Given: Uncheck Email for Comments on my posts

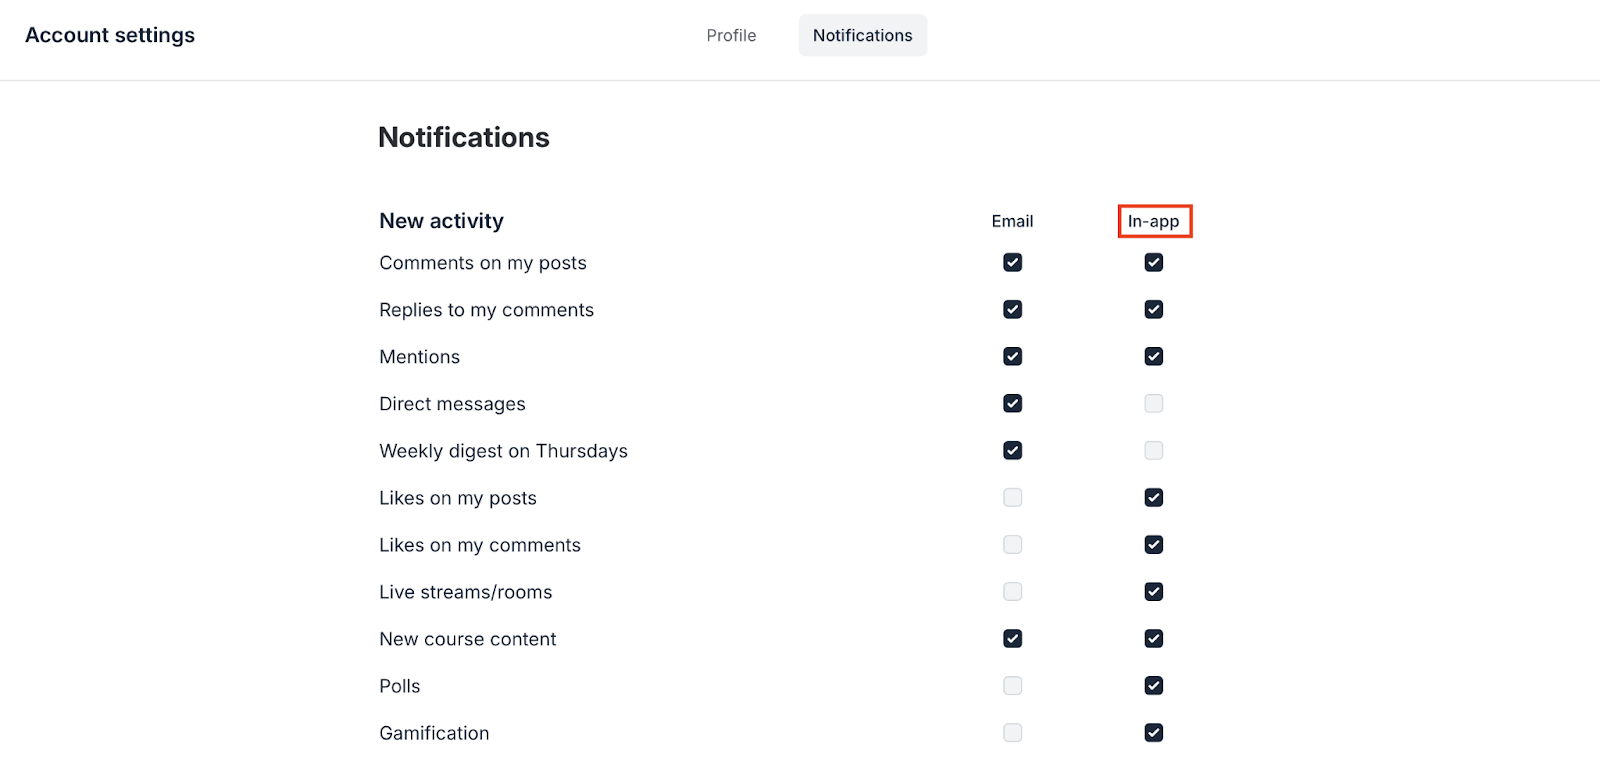Looking at the screenshot, I should click(x=1012, y=262).
